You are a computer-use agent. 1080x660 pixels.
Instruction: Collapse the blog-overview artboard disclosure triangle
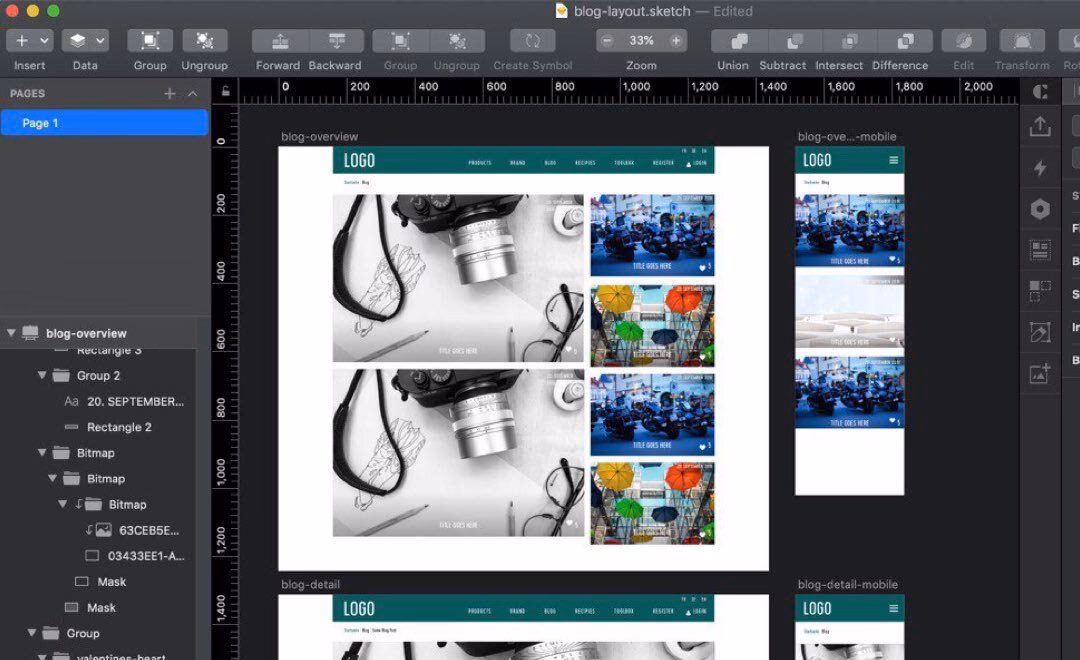pyautogui.click(x=11, y=332)
